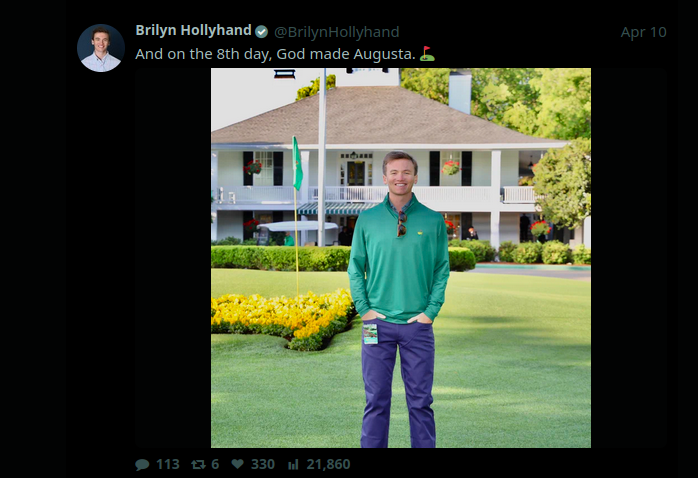698x478 pixels.
Task: Click the 21,860 views count
Action: [x=329, y=465]
